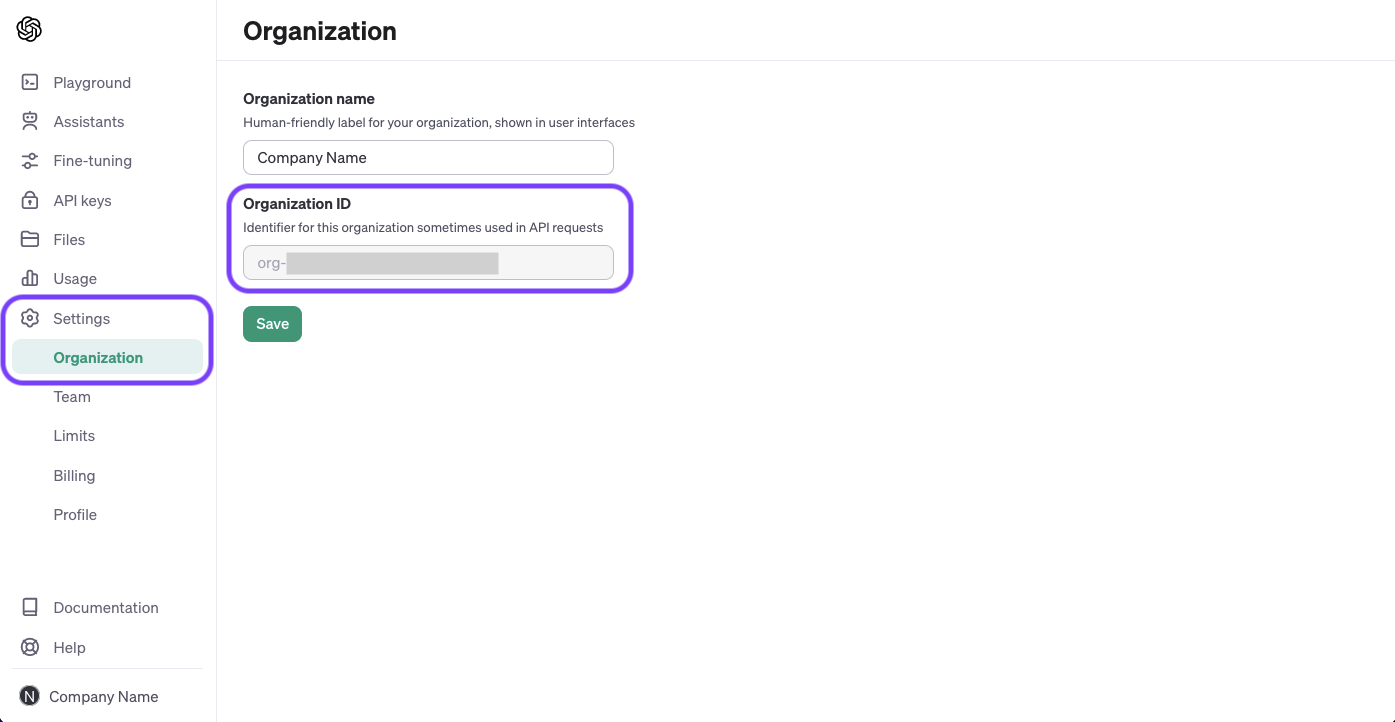
Task: Open the Profile settings section
Action: (74, 514)
